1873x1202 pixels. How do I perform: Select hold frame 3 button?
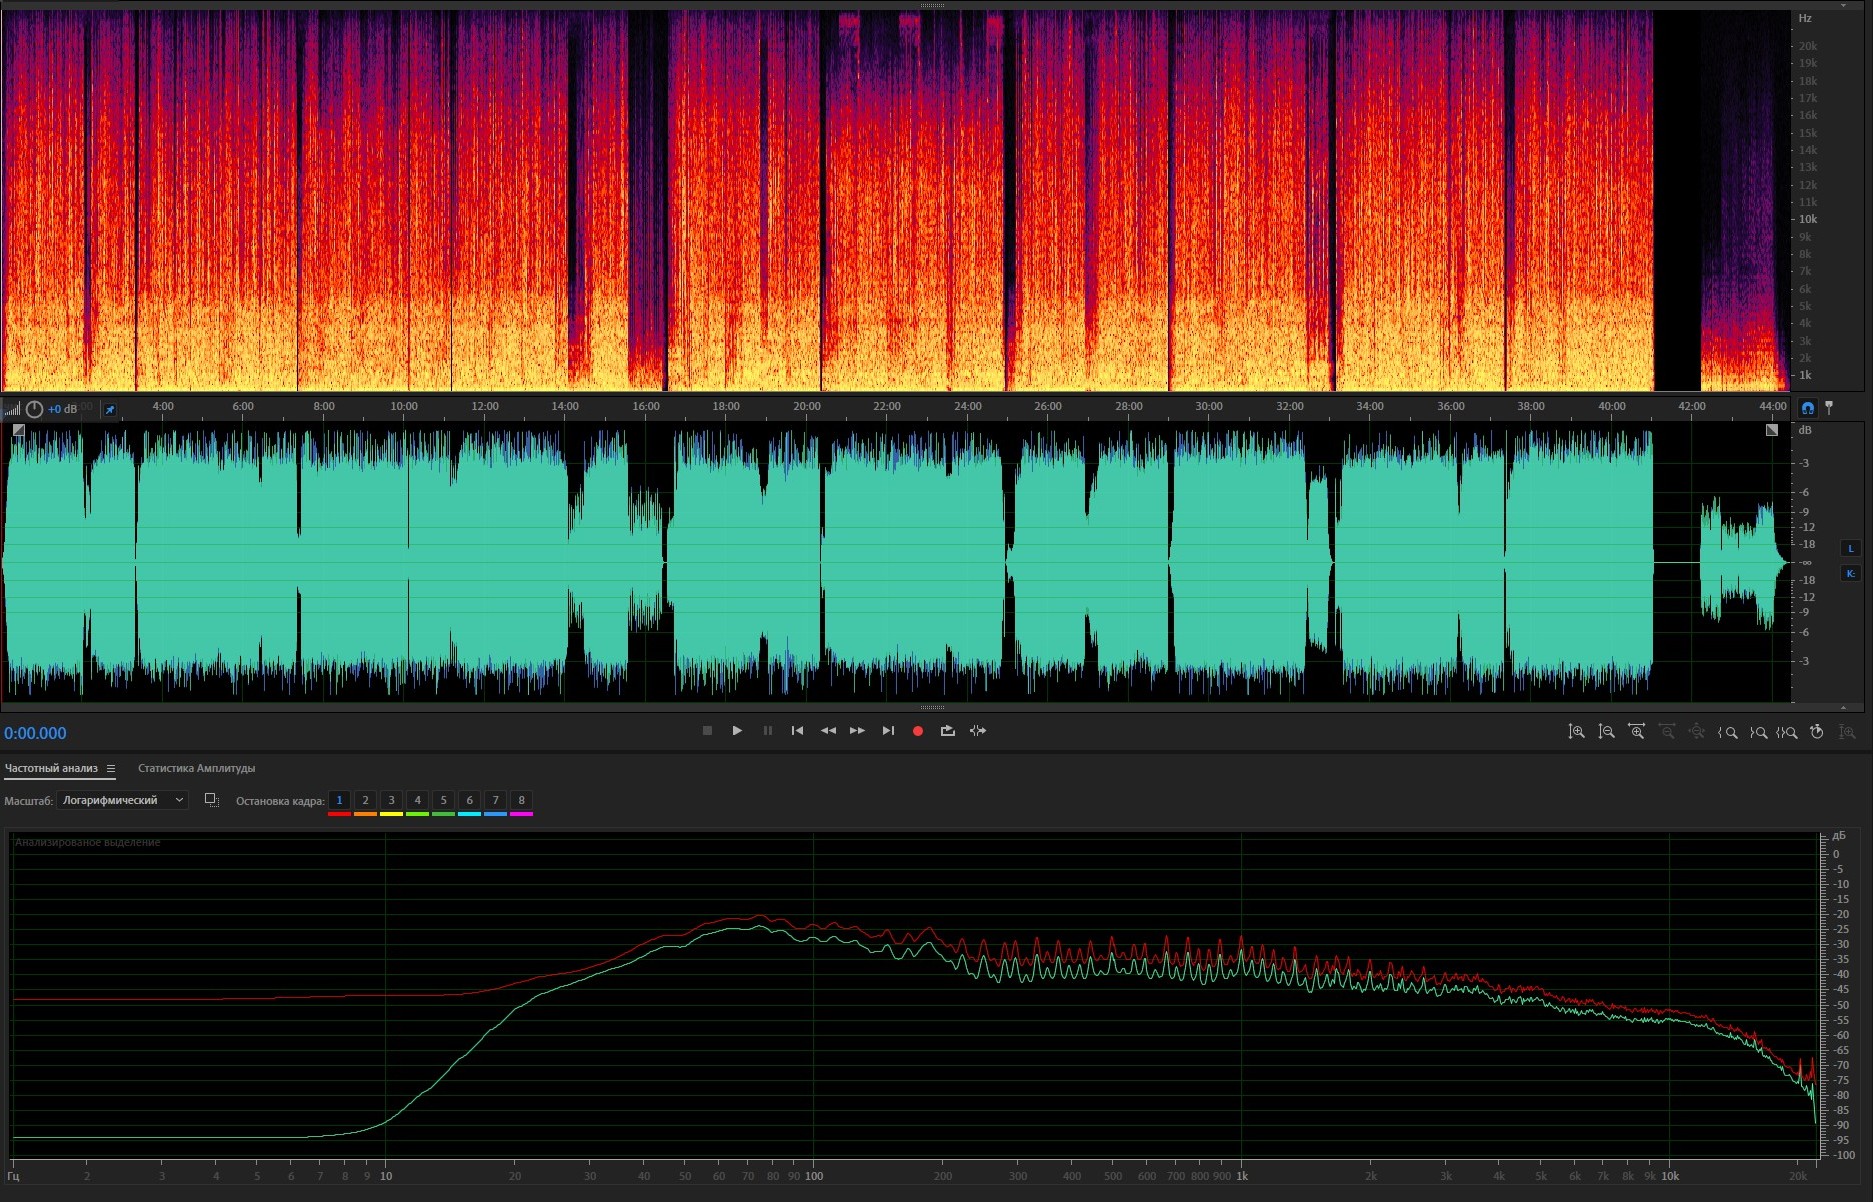391,800
